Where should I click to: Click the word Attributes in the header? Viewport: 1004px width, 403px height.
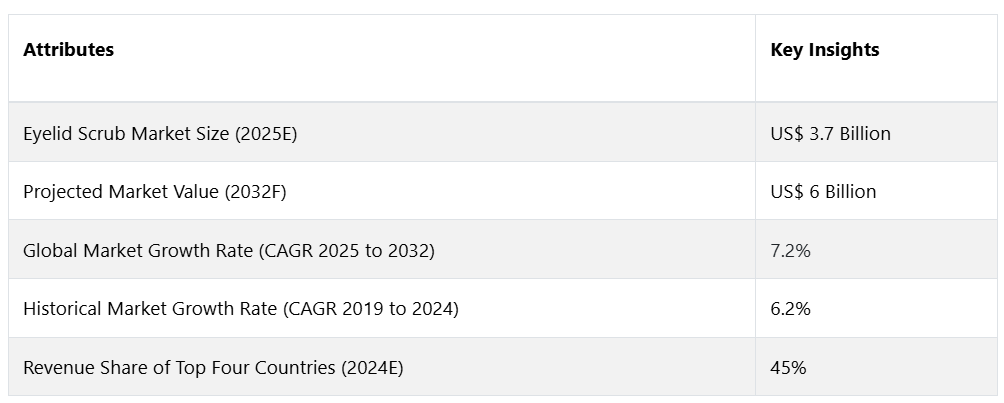[69, 50]
